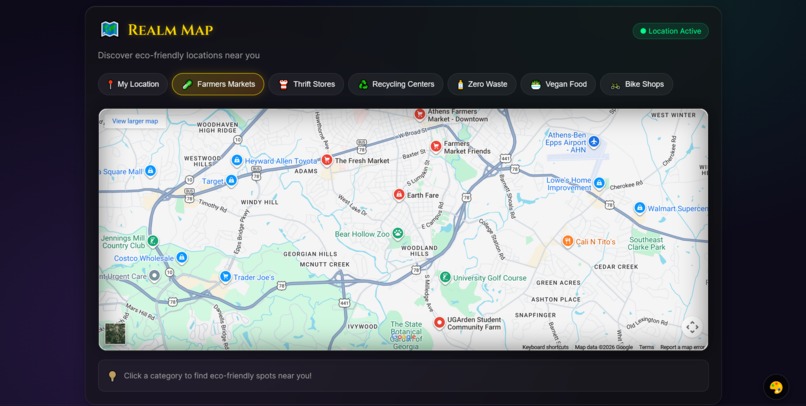This screenshot has height=406, width=806.
Task: Click The Fresh Market pin
Action: [x=326, y=160]
